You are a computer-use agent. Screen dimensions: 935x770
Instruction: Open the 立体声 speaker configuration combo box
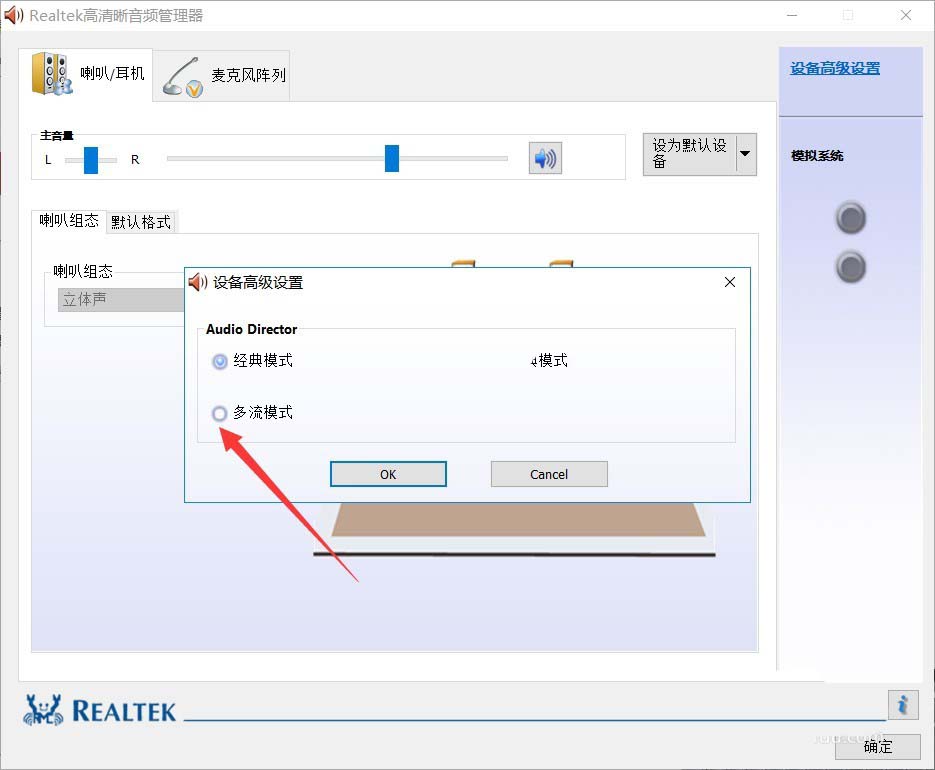pyautogui.click(x=120, y=299)
